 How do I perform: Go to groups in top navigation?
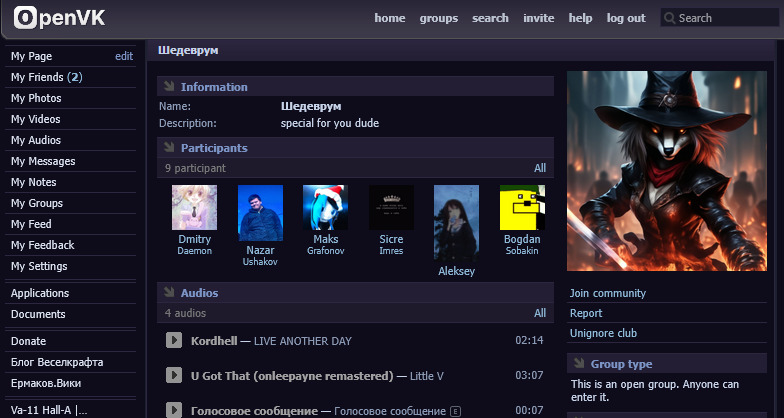click(438, 18)
